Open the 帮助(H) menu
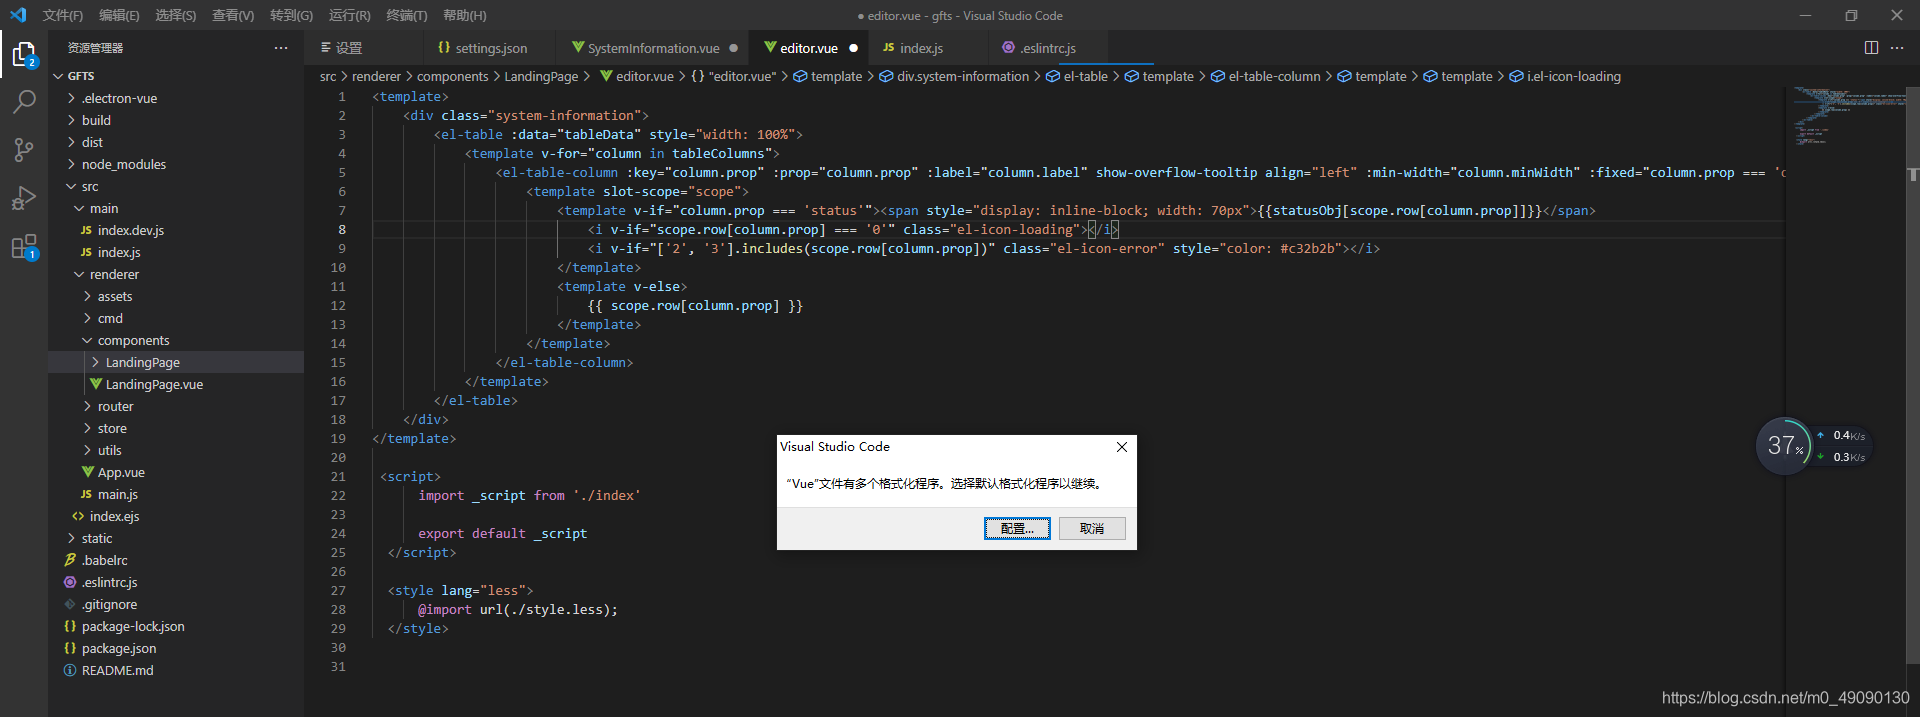Viewport: 1920px width, 717px height. pyautogui.click(x=464, y=15)
